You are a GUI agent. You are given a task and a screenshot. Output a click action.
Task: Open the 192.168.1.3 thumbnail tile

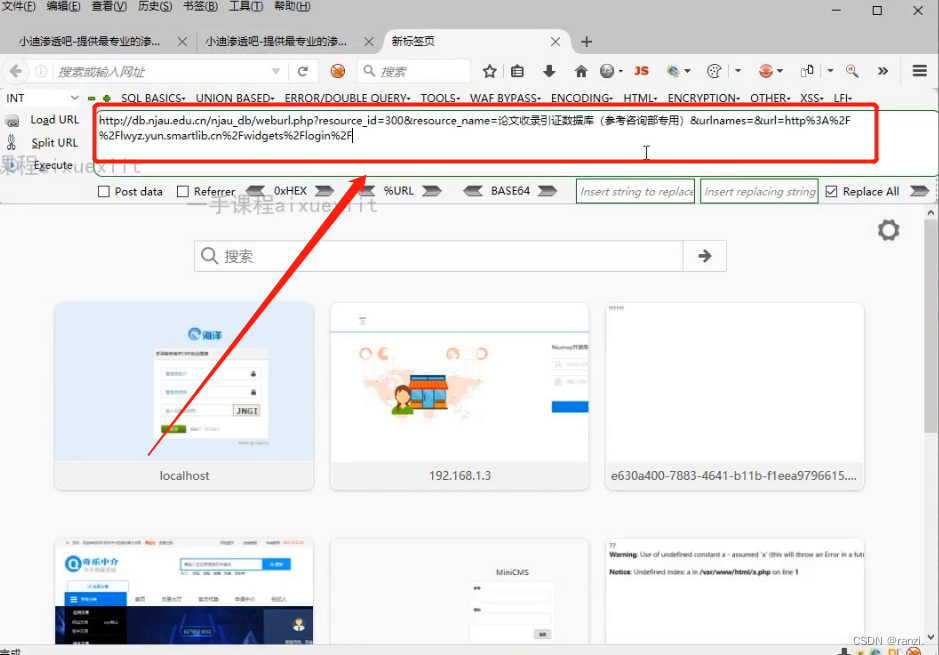(459, 396)
